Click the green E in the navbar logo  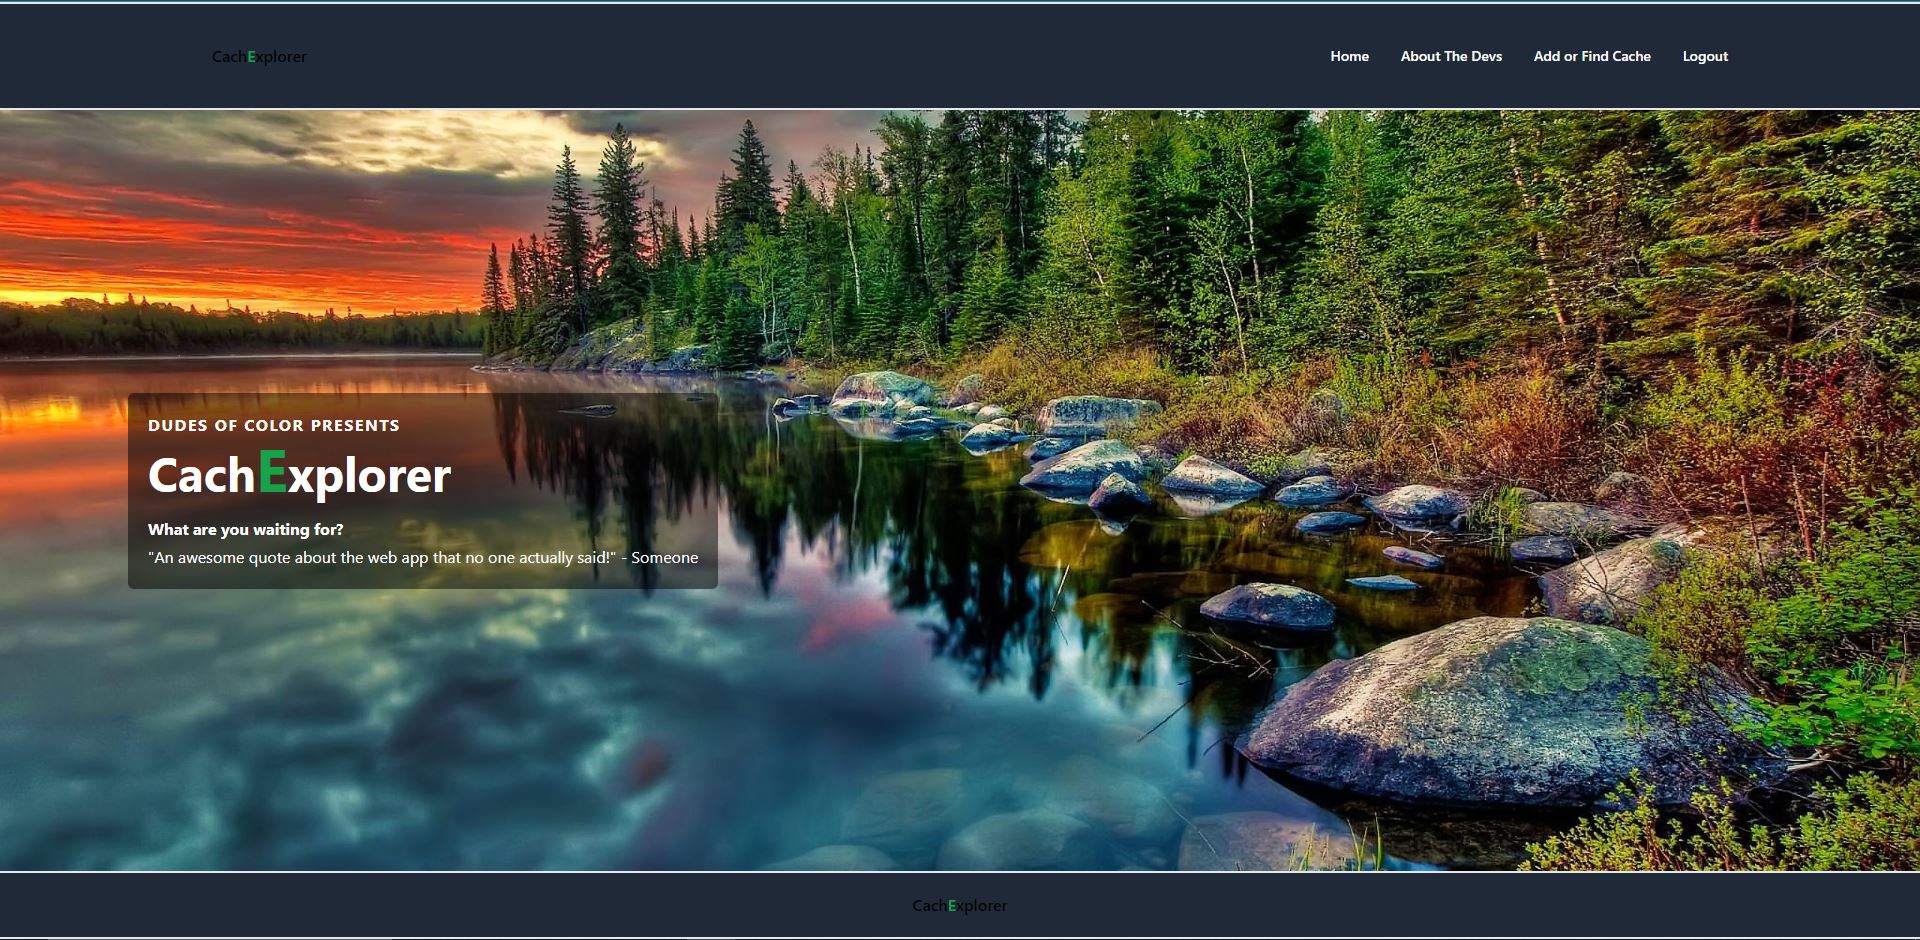pyautogui.click(x=252, y=57)
